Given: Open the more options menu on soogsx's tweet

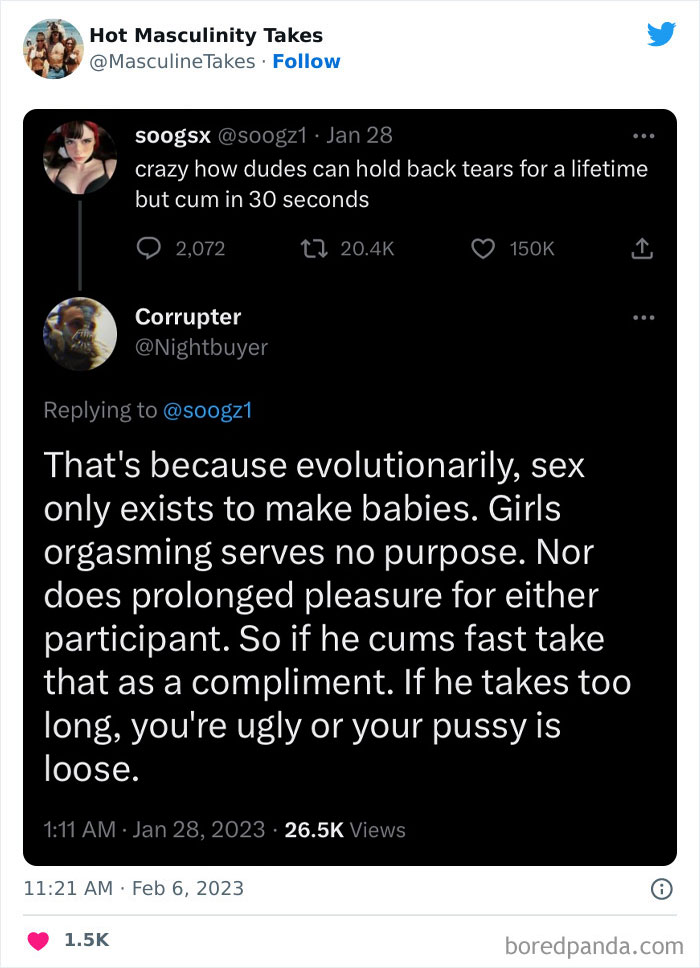Looking at the screenshot, I should tap(644, 135).
